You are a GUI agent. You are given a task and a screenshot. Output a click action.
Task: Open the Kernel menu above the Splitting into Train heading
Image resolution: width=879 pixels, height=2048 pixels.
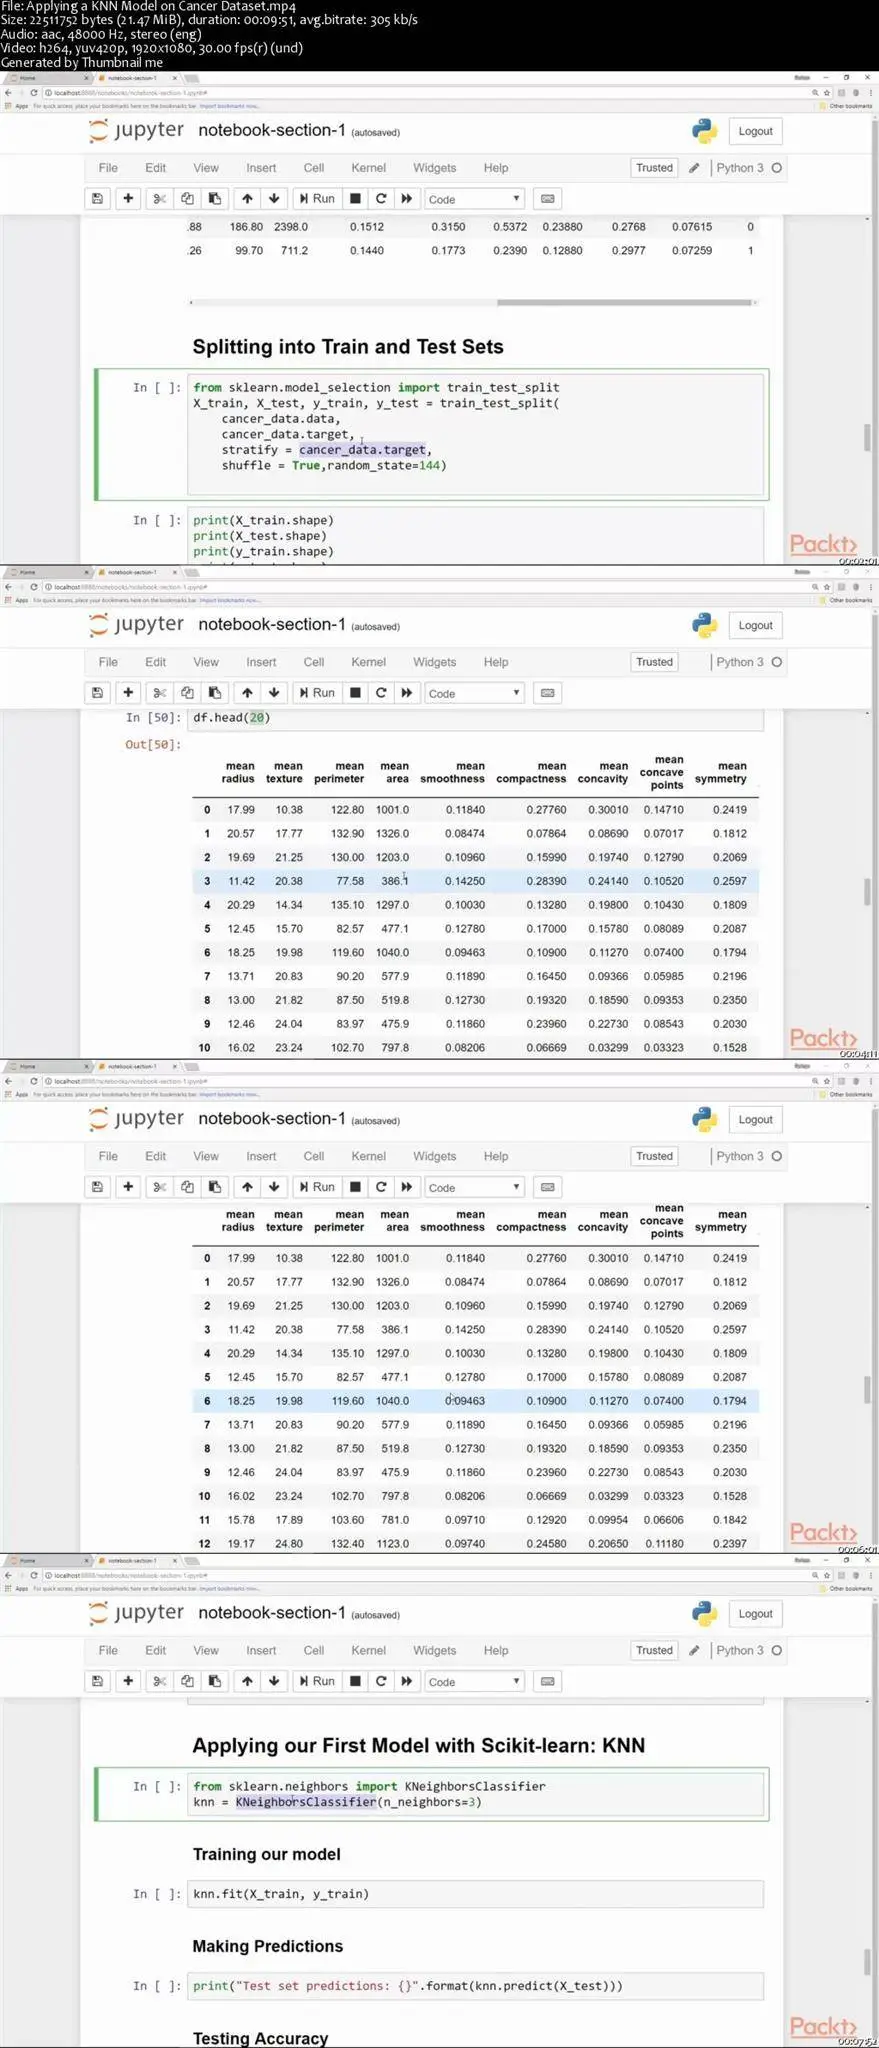[368, 168]
